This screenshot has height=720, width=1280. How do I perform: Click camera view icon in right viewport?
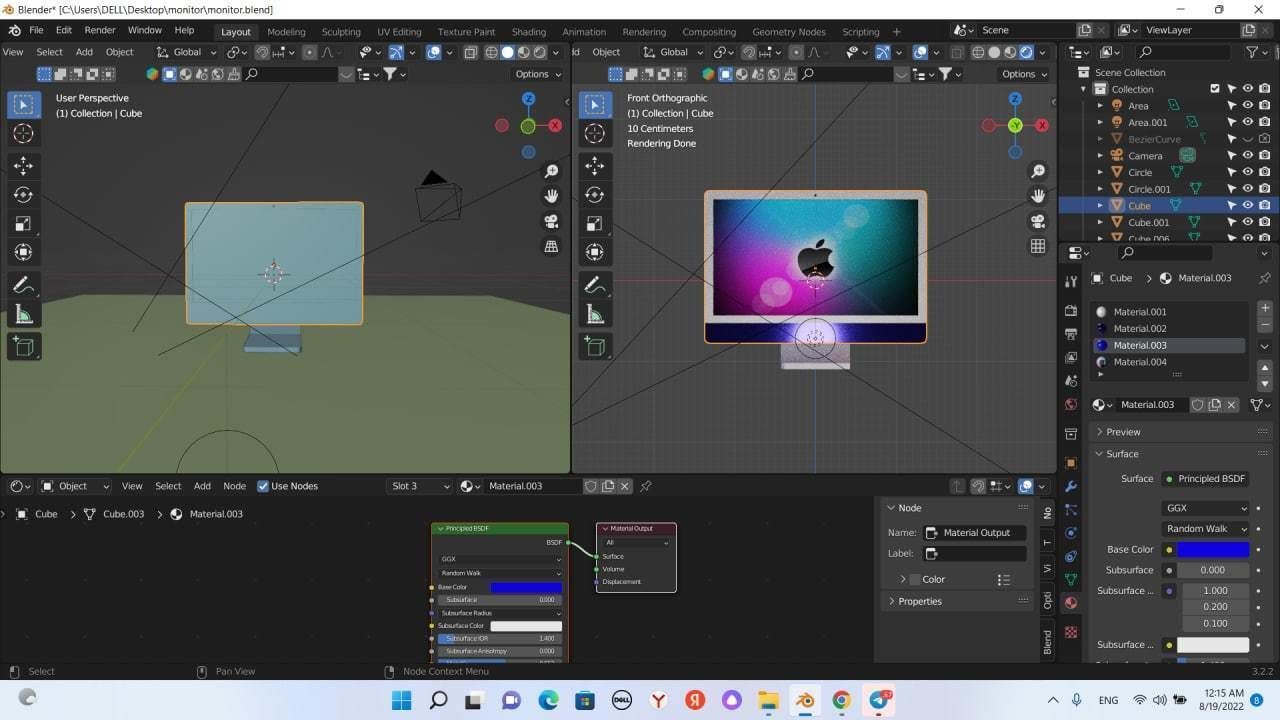[x=1038, y=221]
